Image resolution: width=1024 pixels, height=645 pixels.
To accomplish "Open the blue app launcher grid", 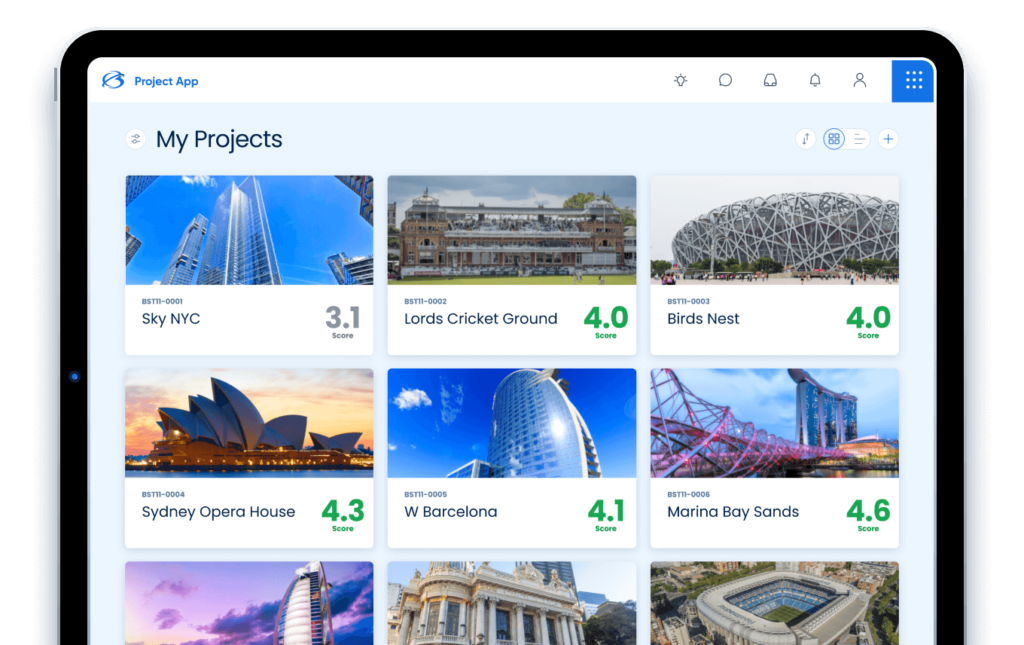I will (x=913, y=80).
